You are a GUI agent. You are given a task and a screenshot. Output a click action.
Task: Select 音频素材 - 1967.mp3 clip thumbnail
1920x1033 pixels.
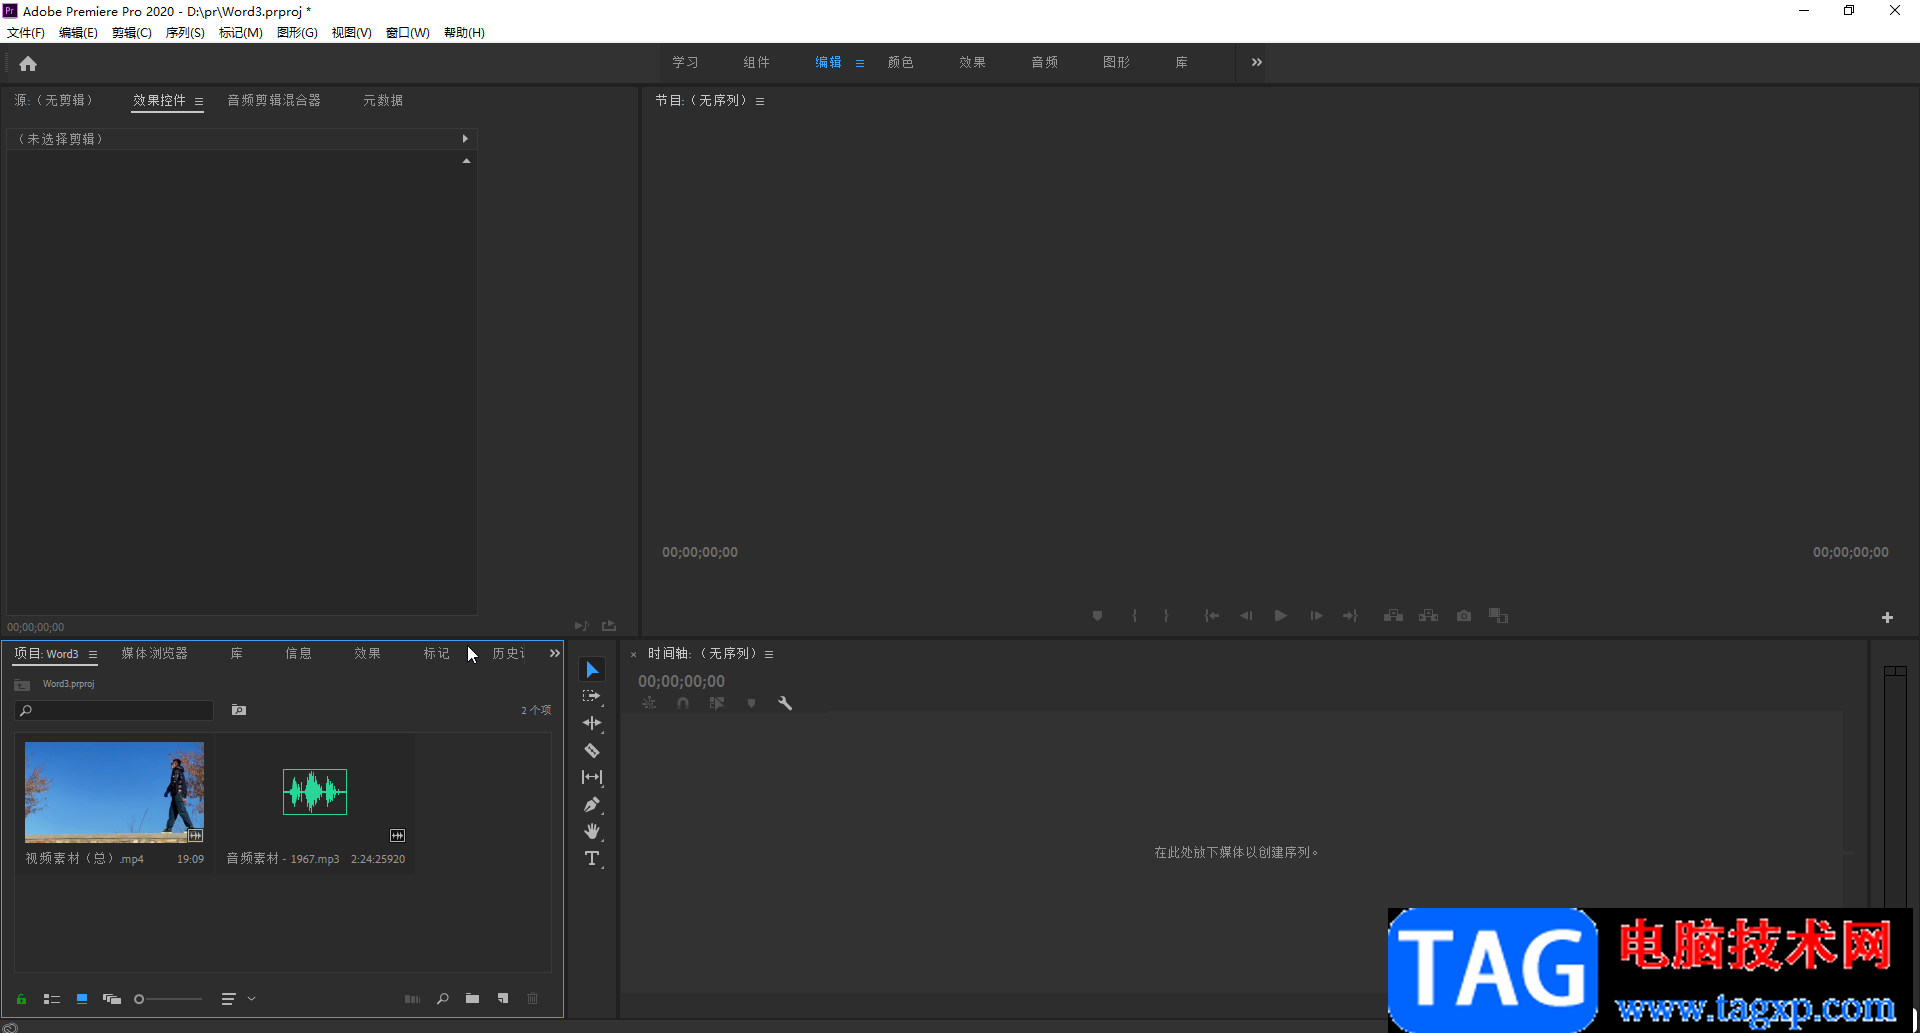[315, 792]
